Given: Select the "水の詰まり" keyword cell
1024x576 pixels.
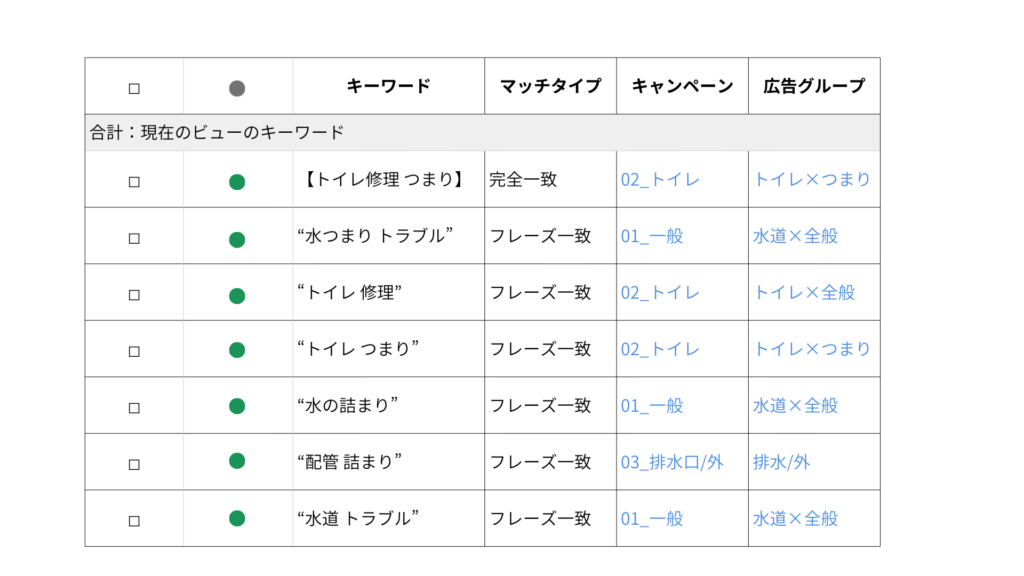Looking at the screenshot, I should (348, 405).
